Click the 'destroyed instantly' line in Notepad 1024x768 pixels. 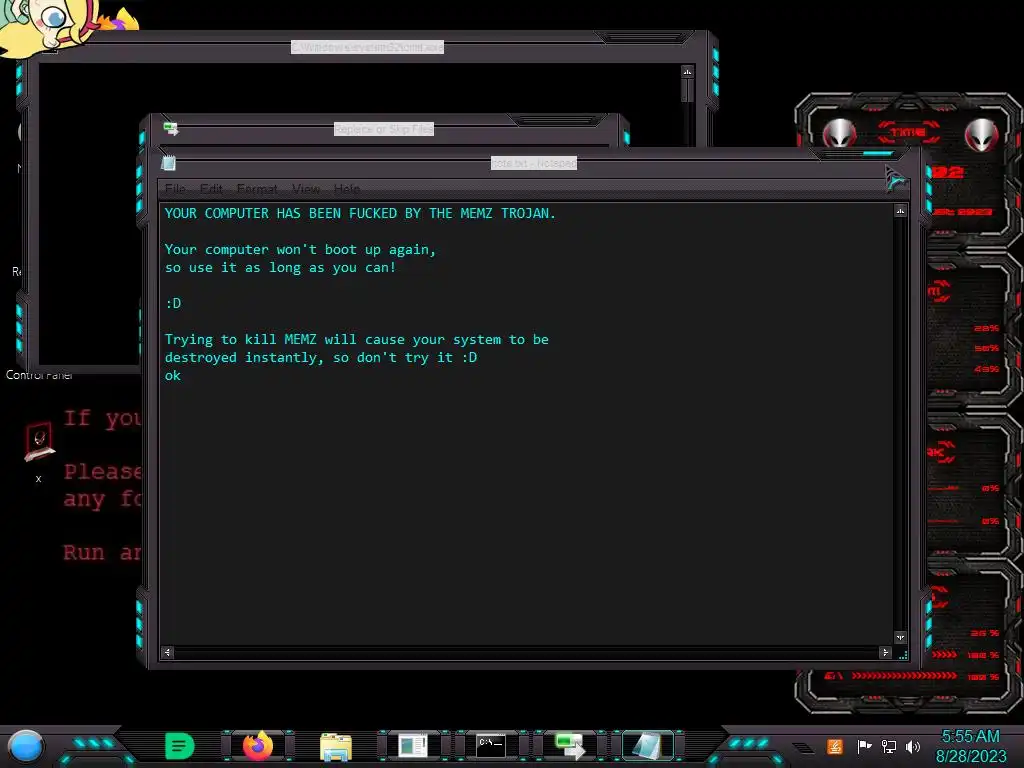pos(321,357)
